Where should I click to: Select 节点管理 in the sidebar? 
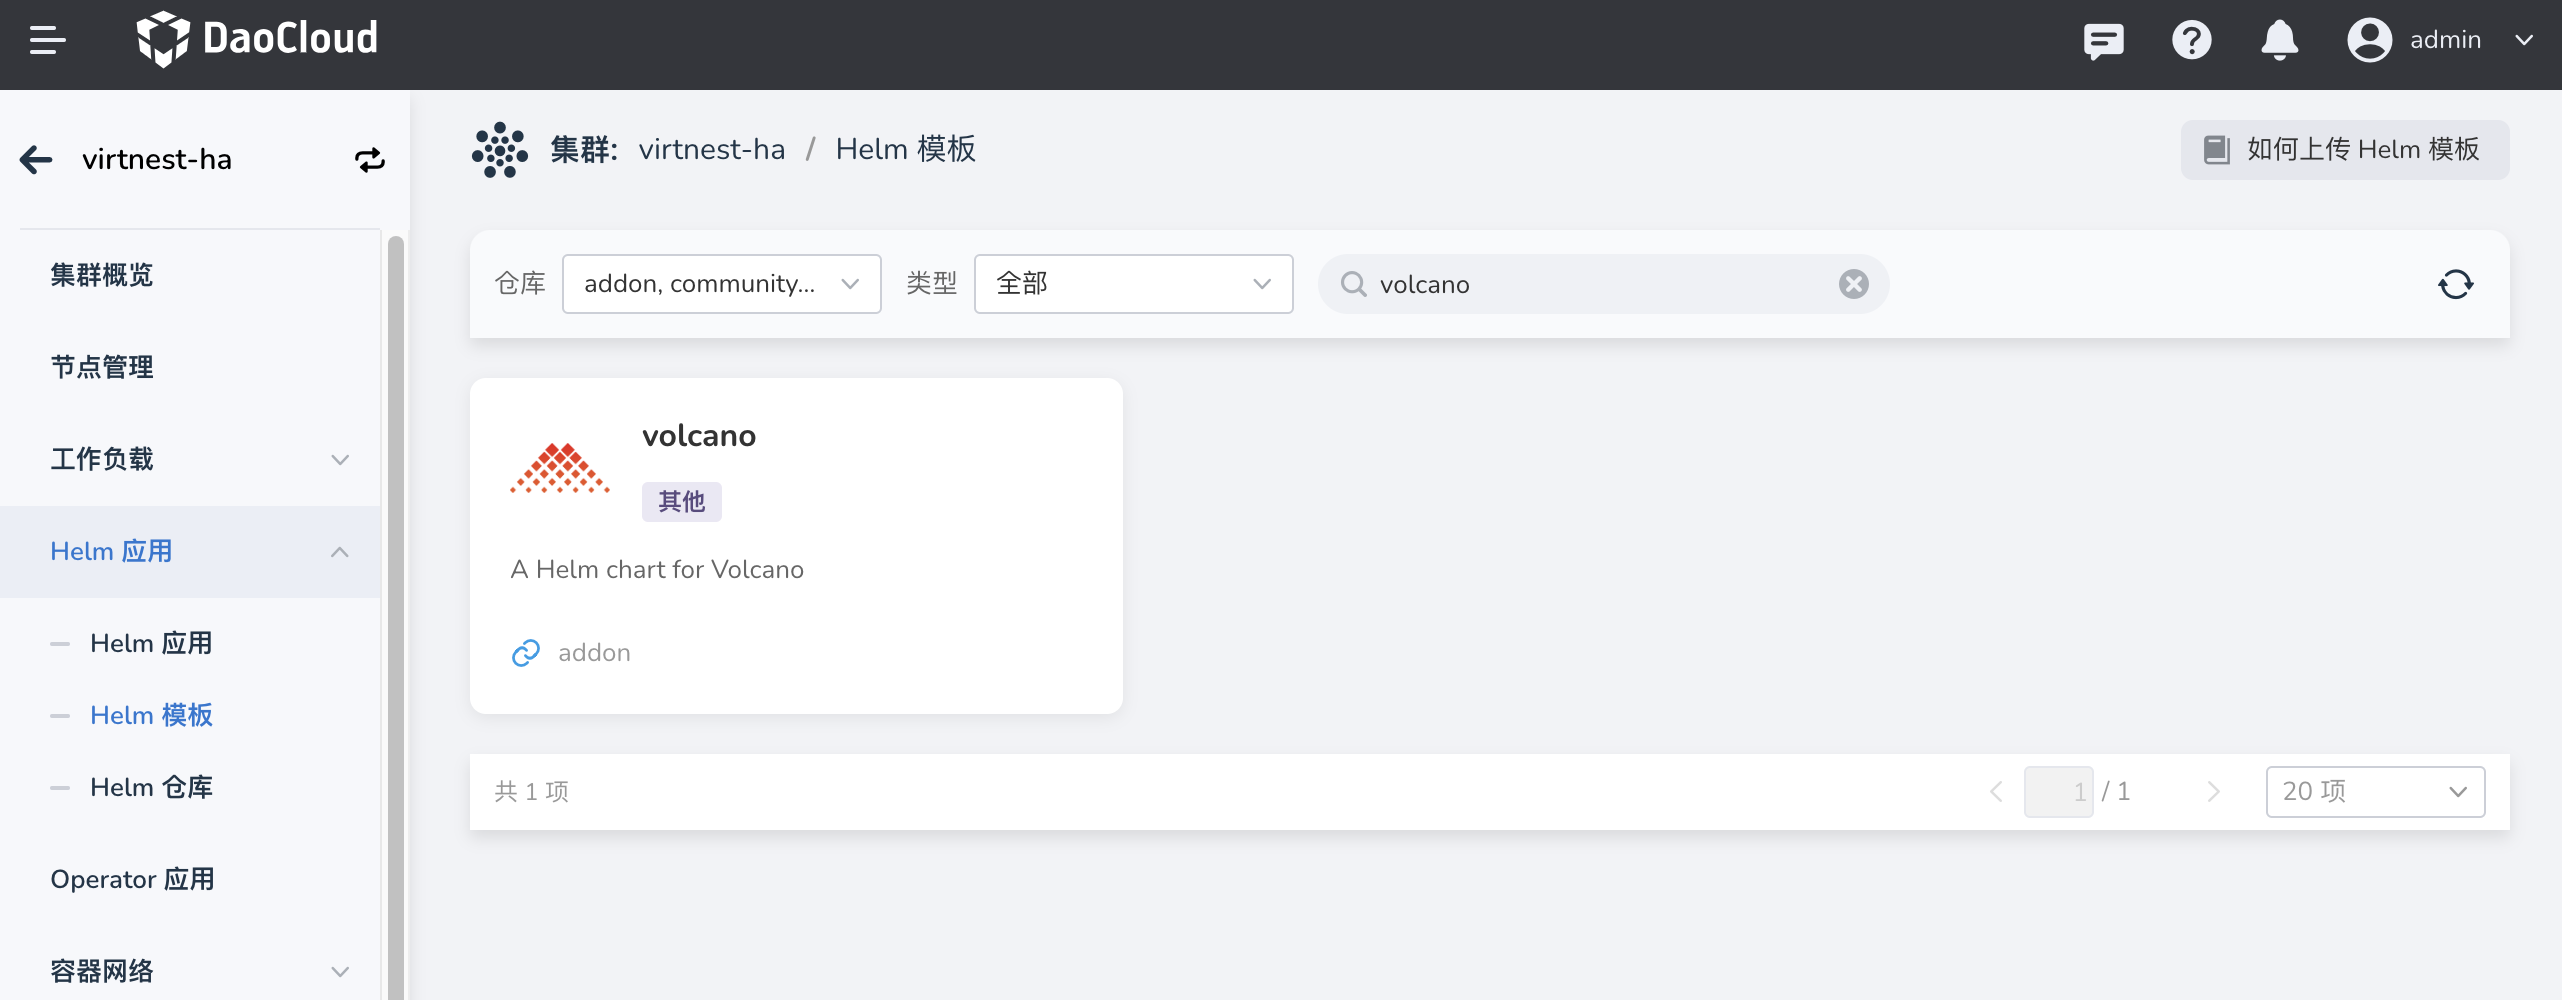[x=102, y=368]
